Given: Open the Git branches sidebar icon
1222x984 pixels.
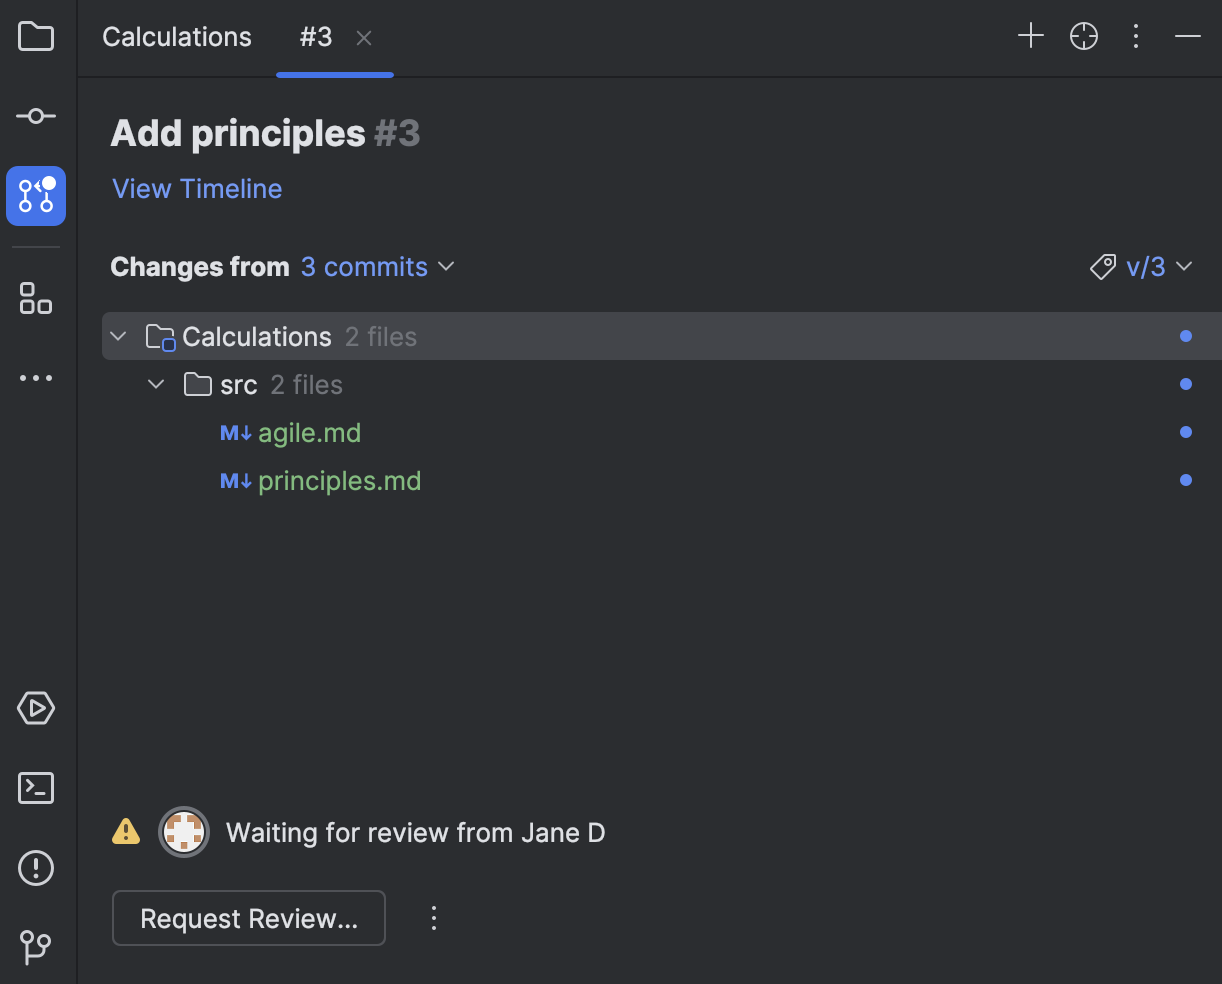Looking at the screenshot, I should (x=36, y=948).
